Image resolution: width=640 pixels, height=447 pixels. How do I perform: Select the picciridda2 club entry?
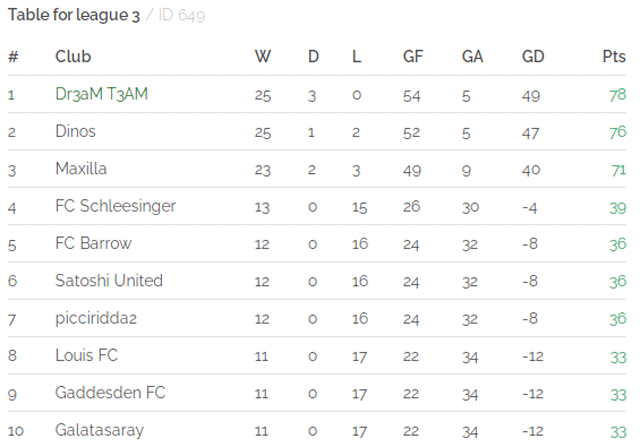point(96,318)
